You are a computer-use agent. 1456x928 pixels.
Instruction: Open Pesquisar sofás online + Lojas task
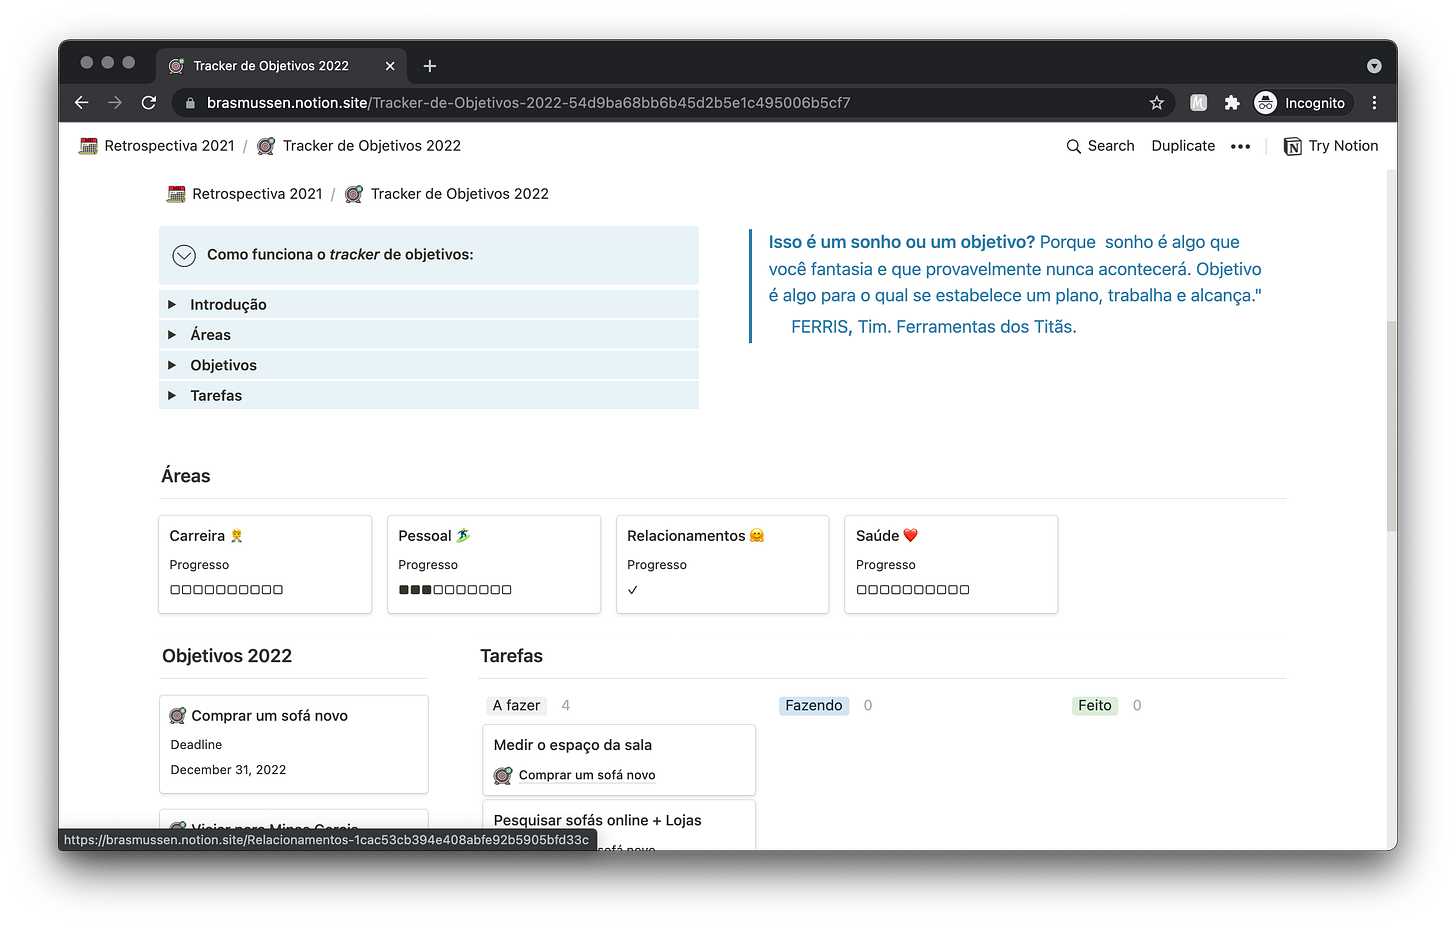[619, 825]
